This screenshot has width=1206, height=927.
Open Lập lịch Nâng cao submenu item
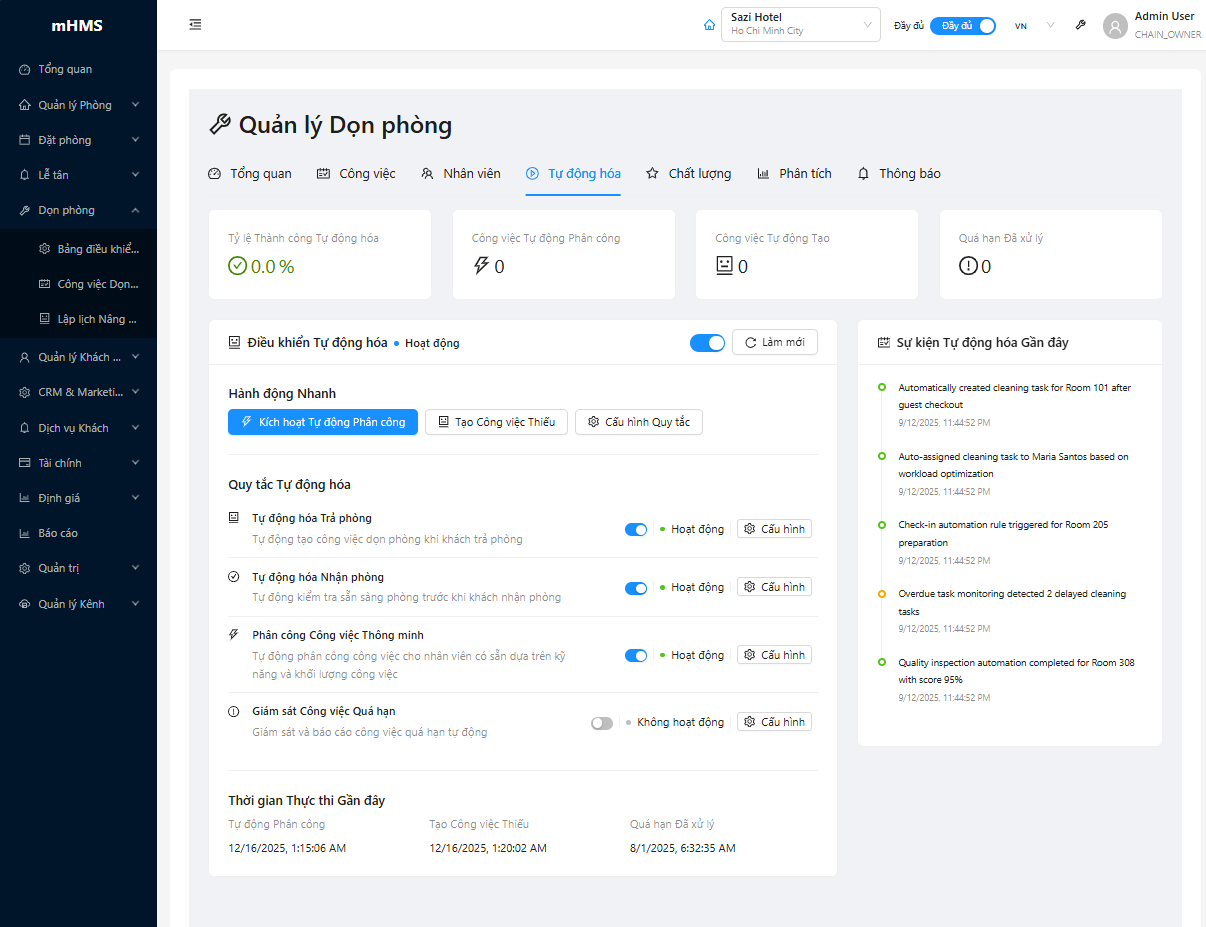(98, 319)
